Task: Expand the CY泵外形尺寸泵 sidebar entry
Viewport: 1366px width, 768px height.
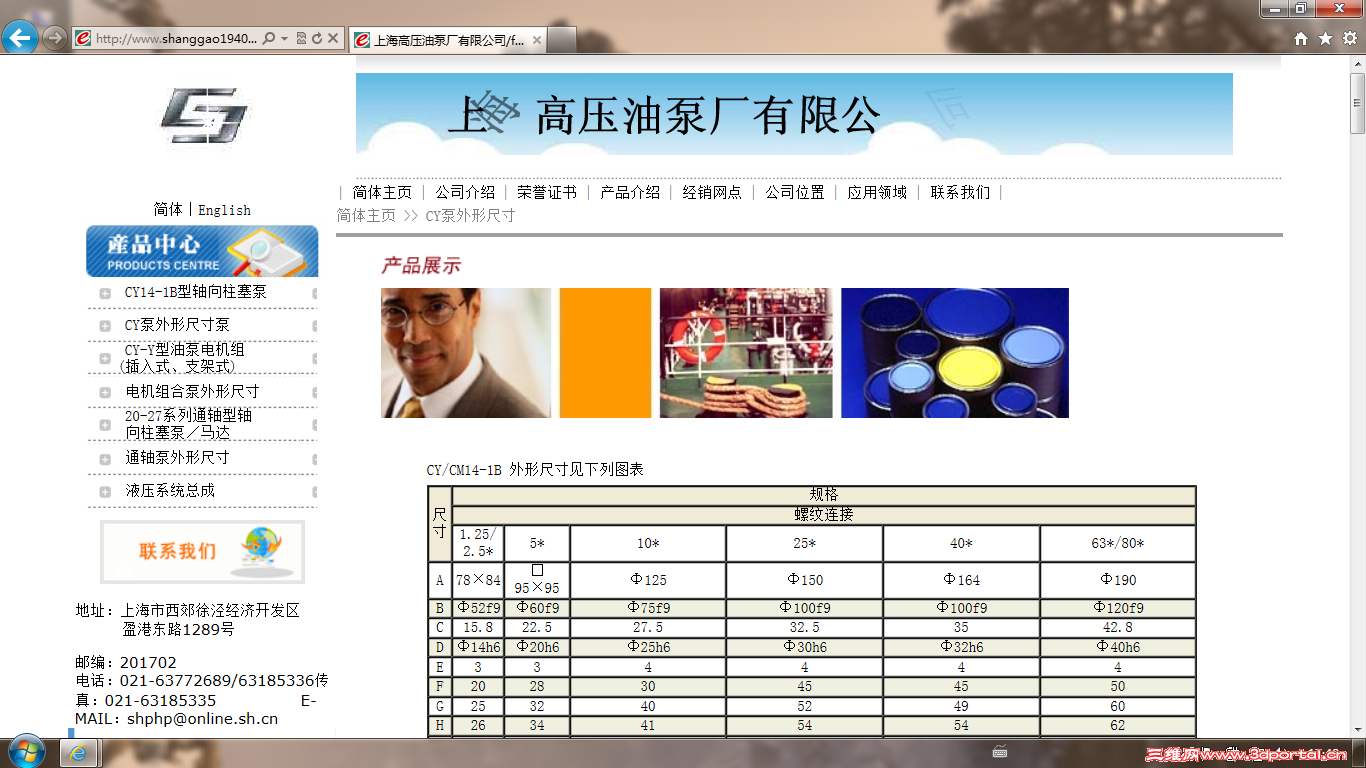Action: click(103, 325)
